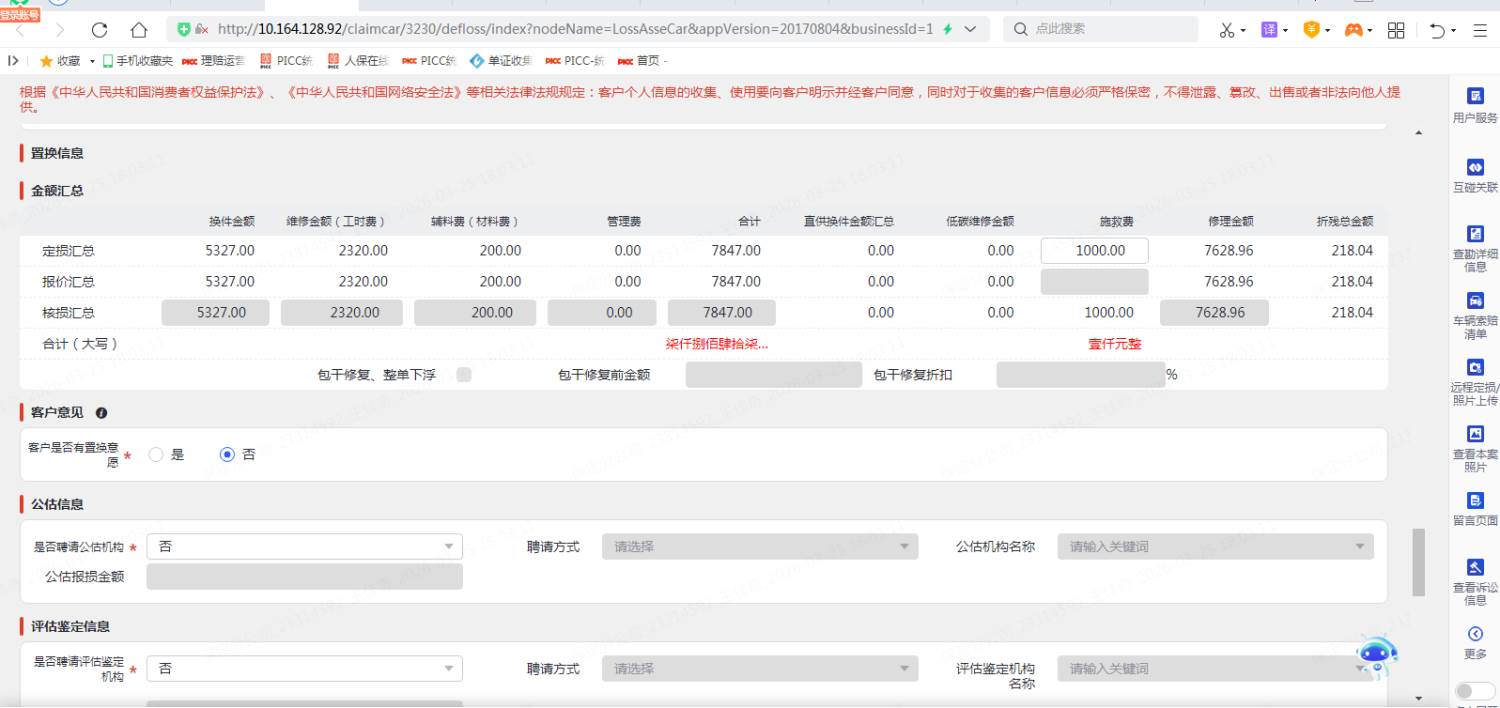Open 车辆索赔清单 sidebar icon
The width and height of the screenshot is (1500, 708).
click(x=1475, y=301)
